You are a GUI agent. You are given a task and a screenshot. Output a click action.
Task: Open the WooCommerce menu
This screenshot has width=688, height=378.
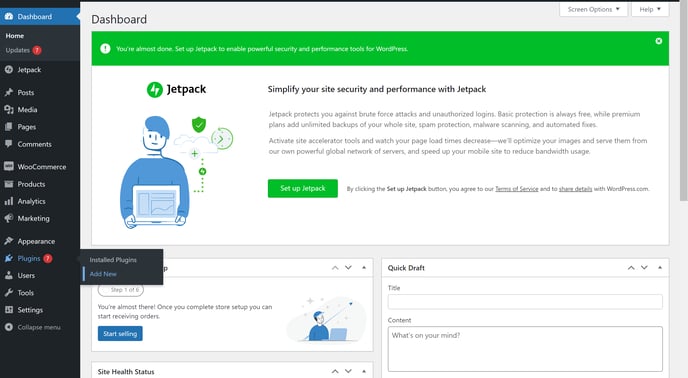[39, 167]
